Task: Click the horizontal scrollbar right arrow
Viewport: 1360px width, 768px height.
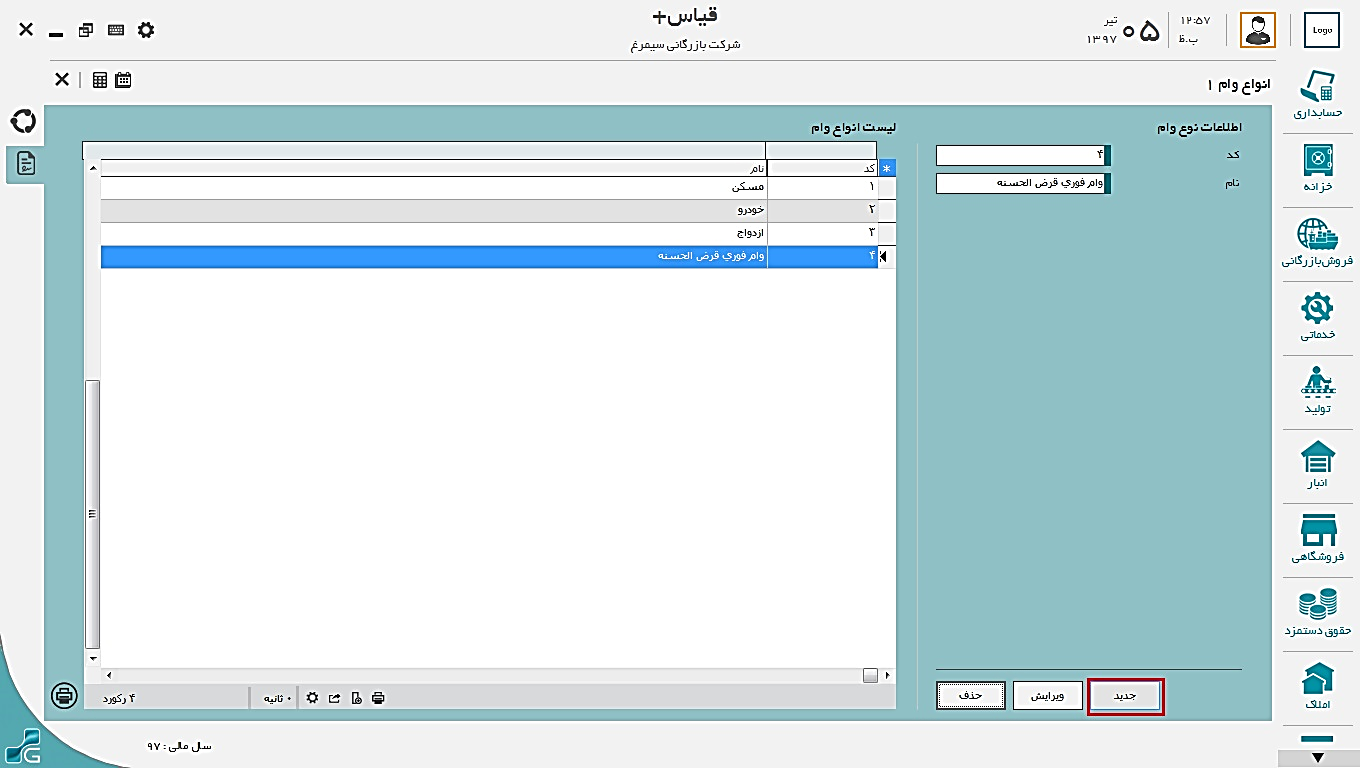Action: coord(888,676)
